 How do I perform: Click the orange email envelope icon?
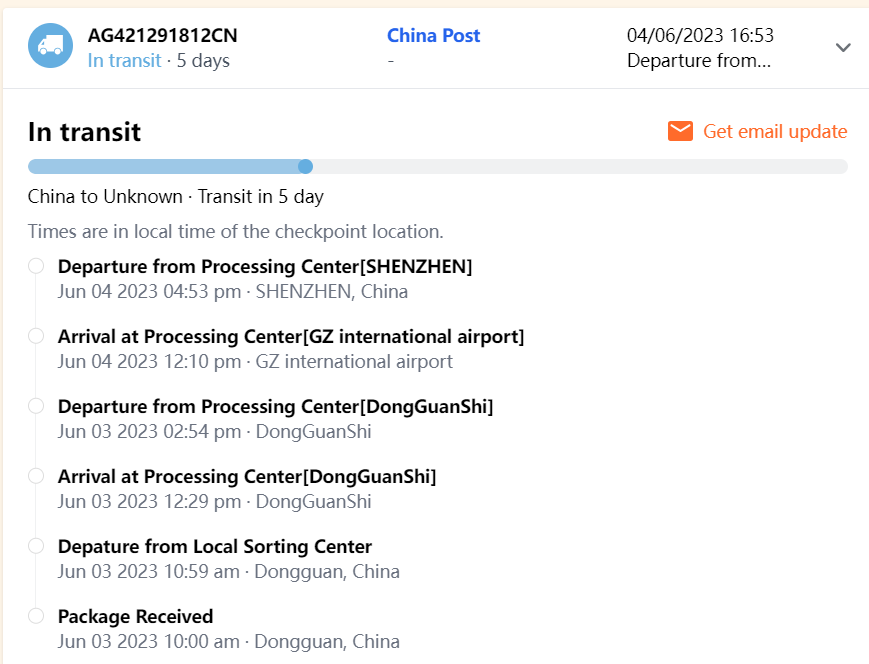tap(681, 131)
